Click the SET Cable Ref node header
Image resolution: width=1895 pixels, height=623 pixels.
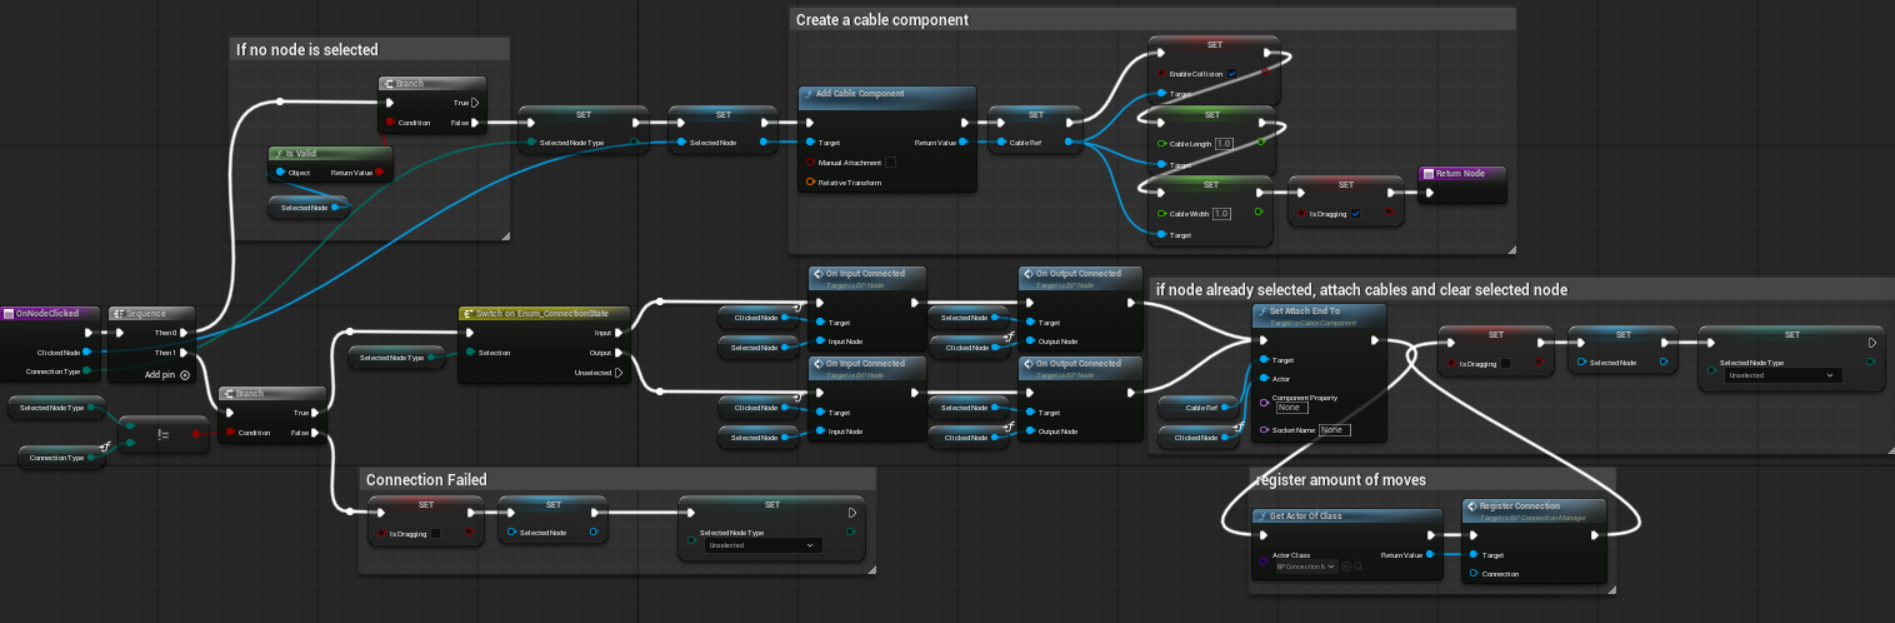tap(1035, 114)
